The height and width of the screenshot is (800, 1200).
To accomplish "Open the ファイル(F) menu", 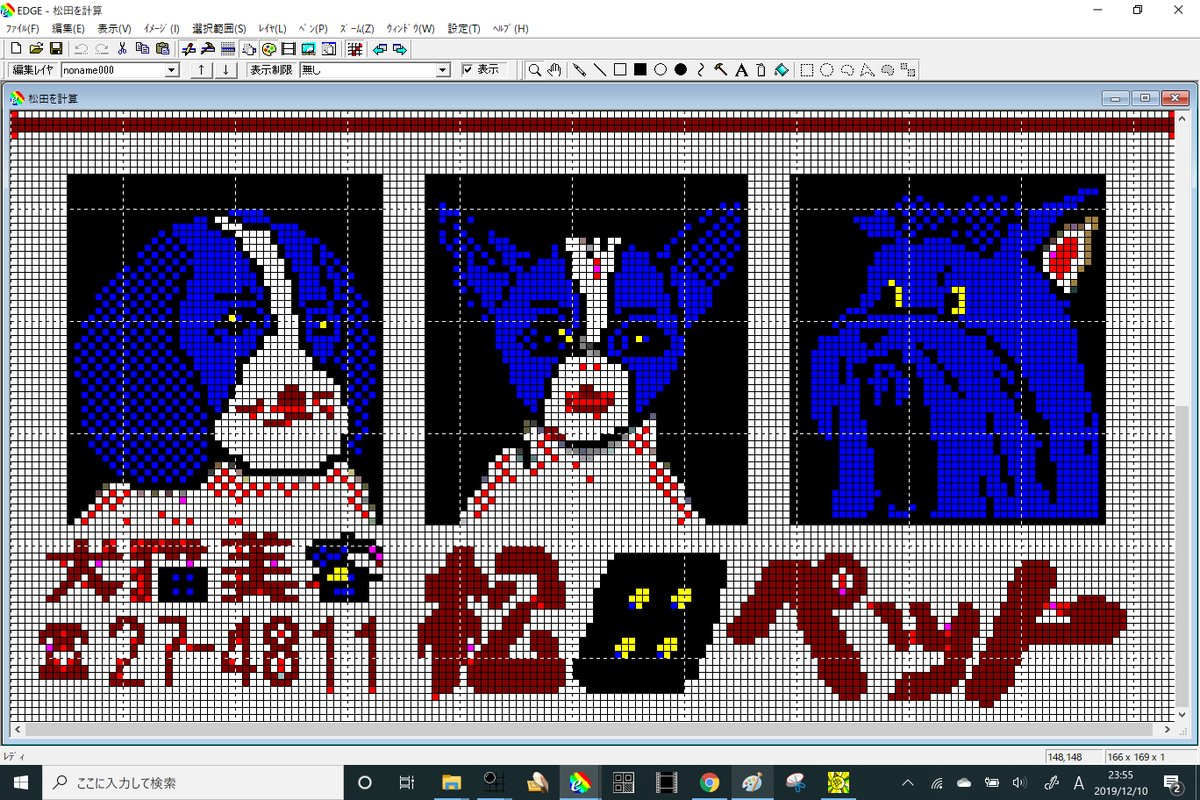I will point(22,28).
